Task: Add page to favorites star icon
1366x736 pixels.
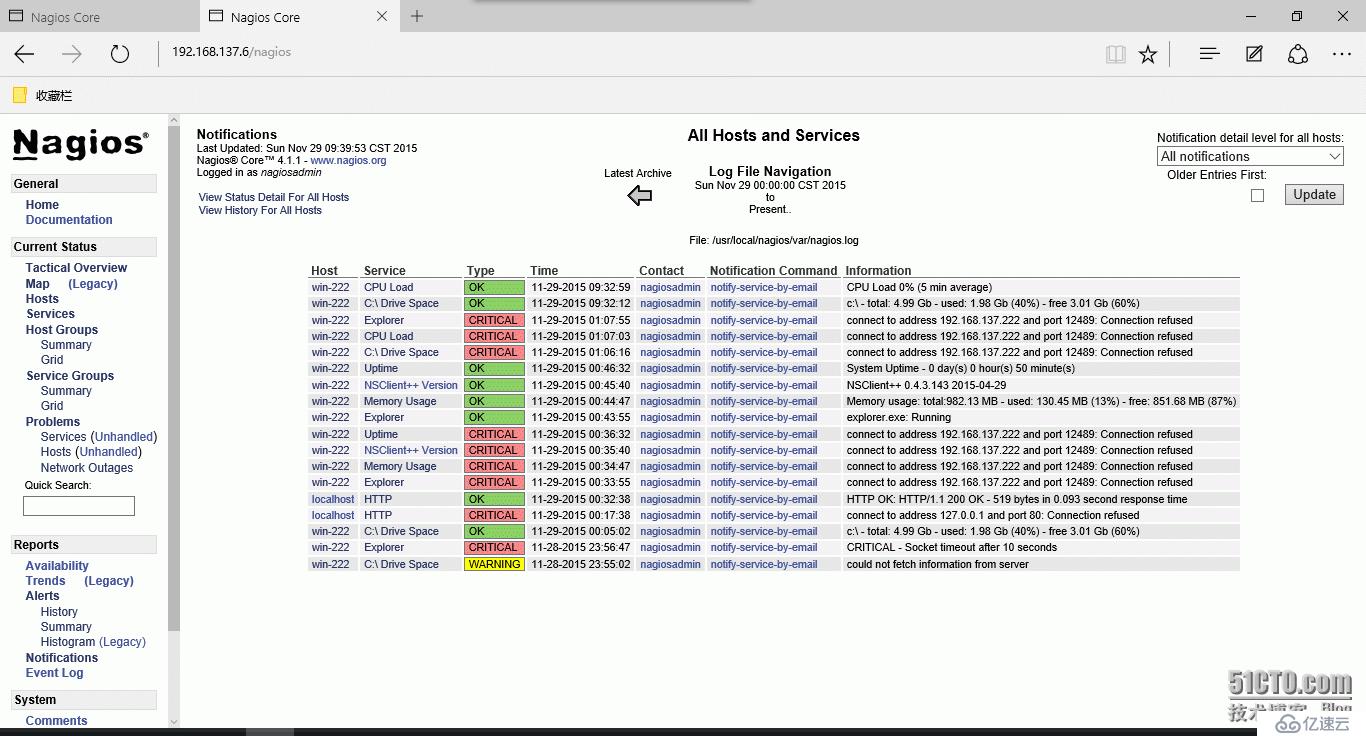Action: (1148, 54)
